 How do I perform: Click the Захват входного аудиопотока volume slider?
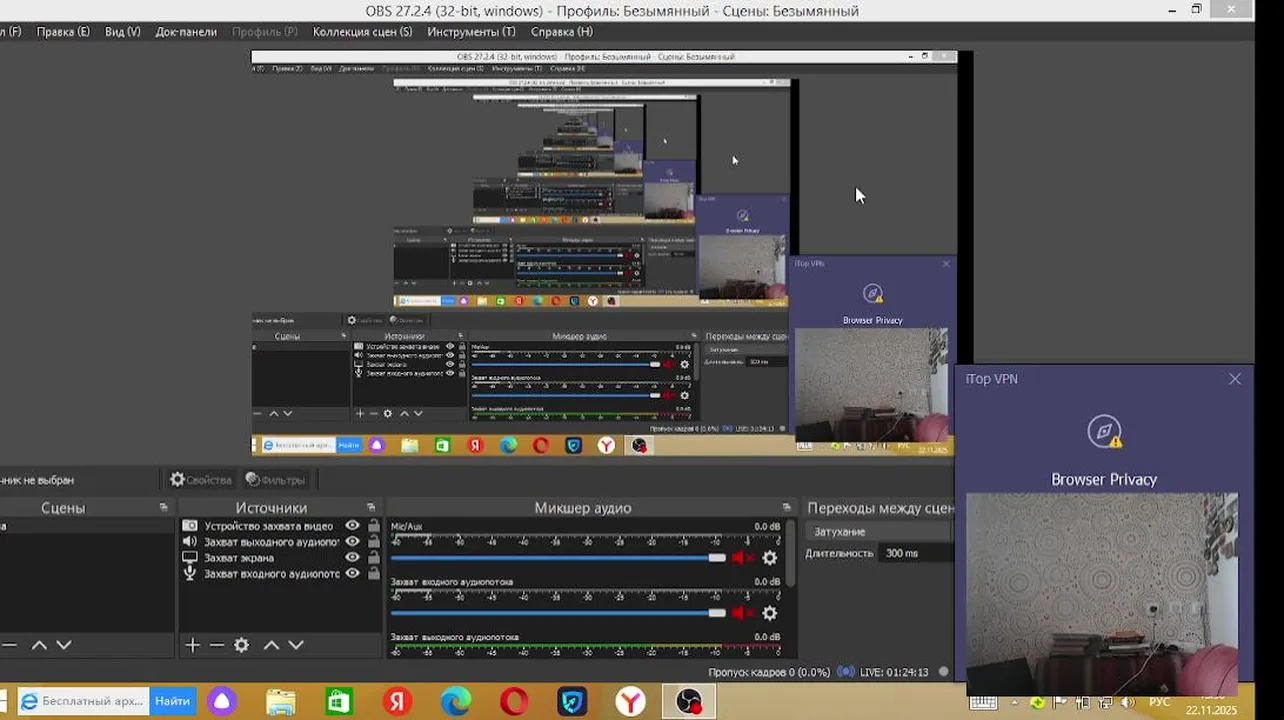coord(558,613)
